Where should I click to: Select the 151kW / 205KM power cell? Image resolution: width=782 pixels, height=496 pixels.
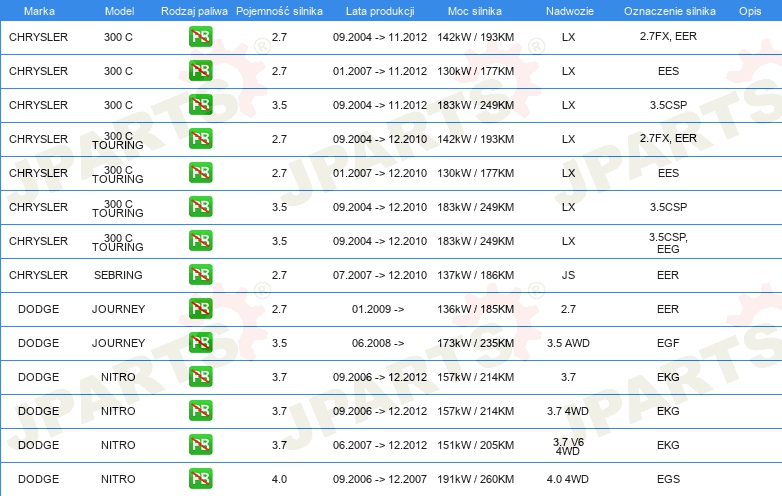click(x=476, y=445)
